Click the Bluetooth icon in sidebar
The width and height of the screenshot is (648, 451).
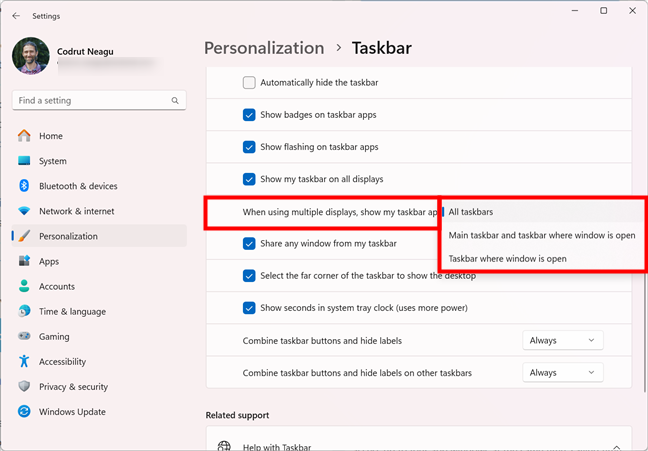pos(24,186)
